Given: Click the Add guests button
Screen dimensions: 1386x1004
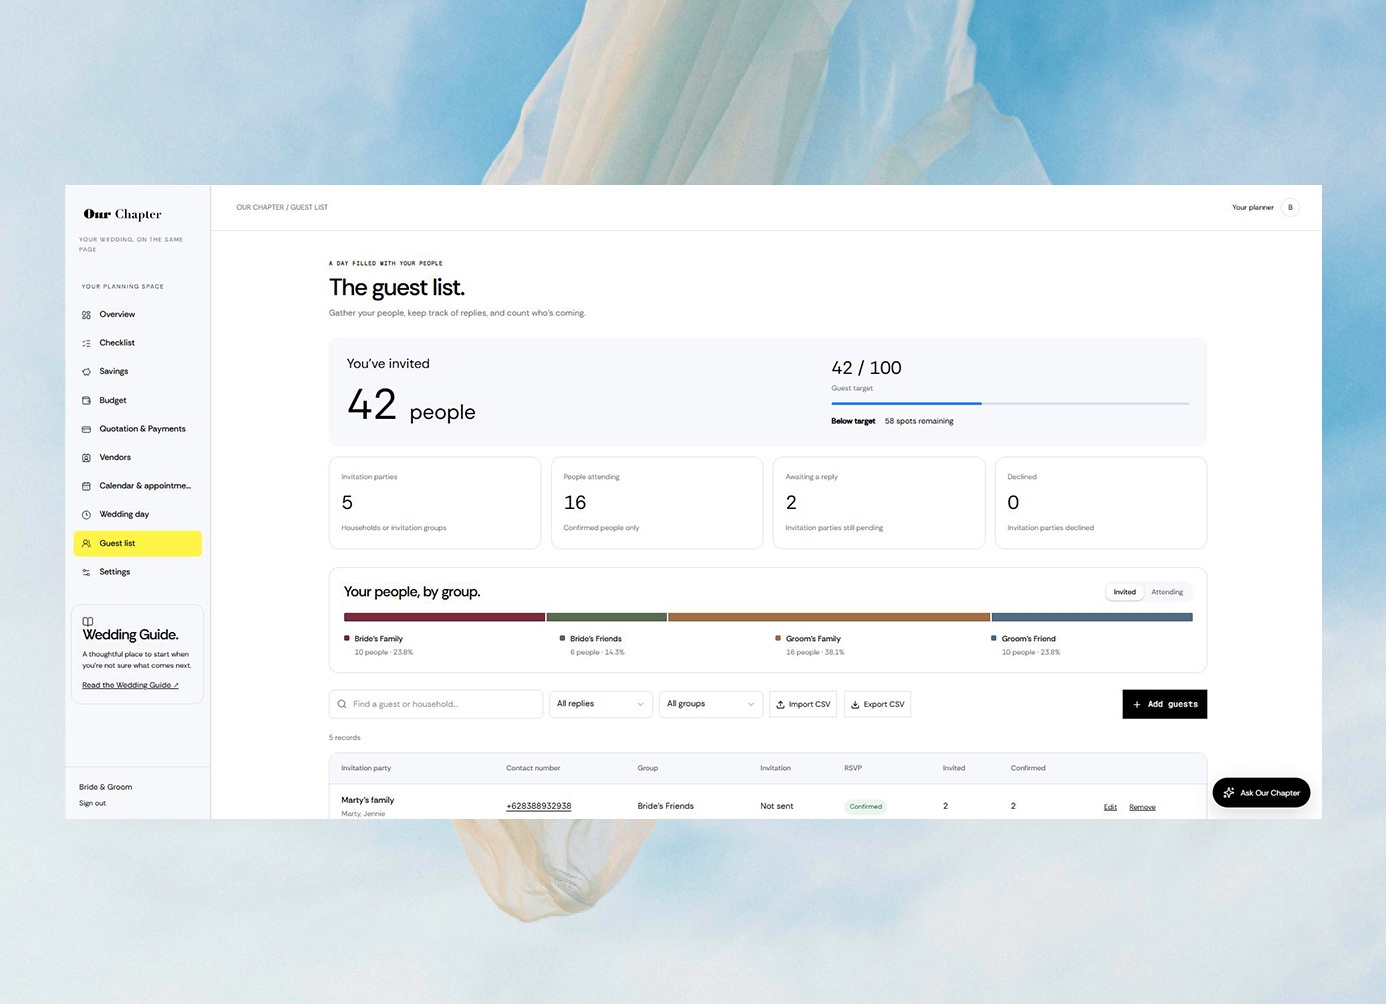Looking at the screenshot, I should 1164,704.
